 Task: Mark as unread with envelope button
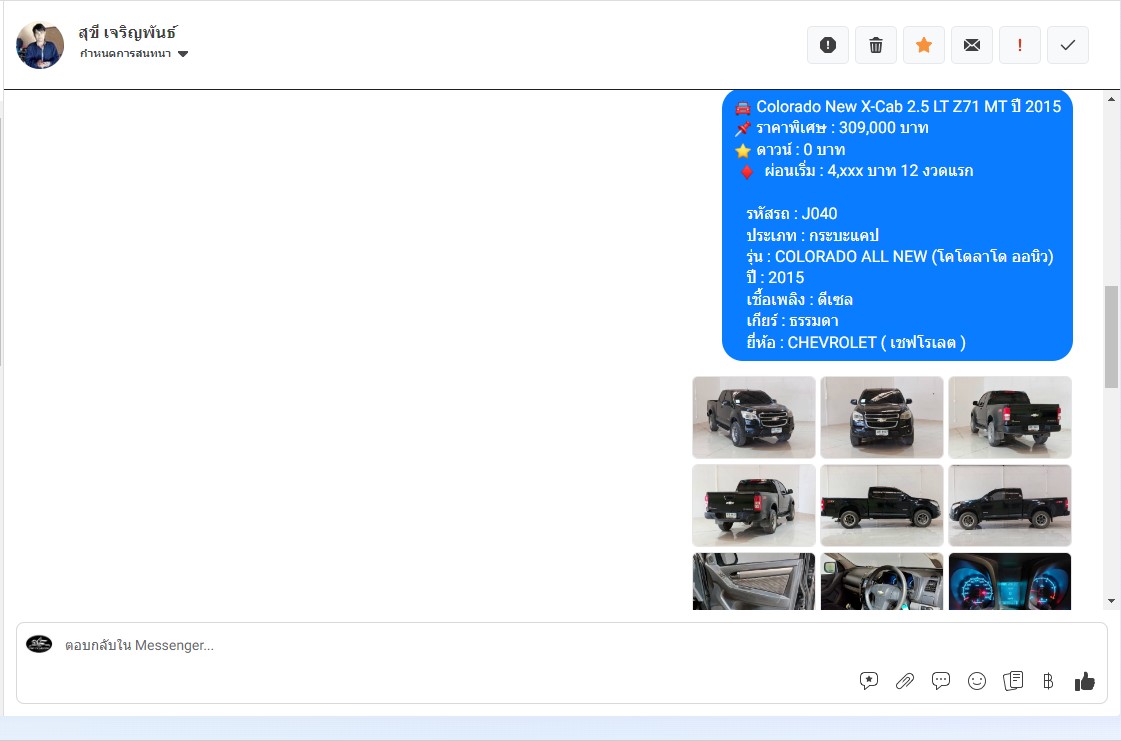coord(972,45)
